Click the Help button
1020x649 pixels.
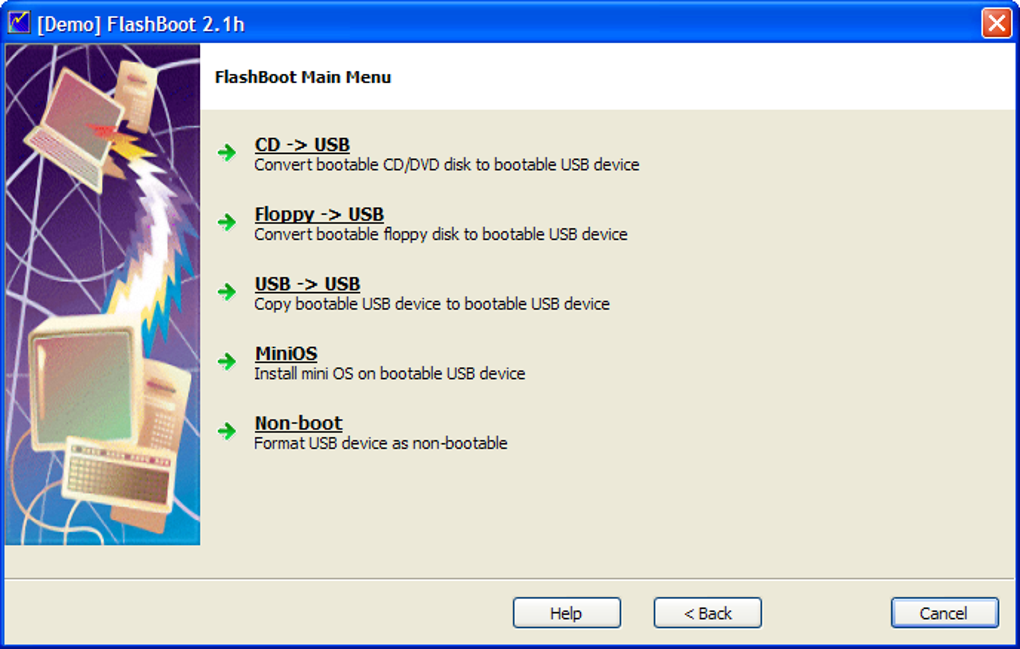coord(567,613)
